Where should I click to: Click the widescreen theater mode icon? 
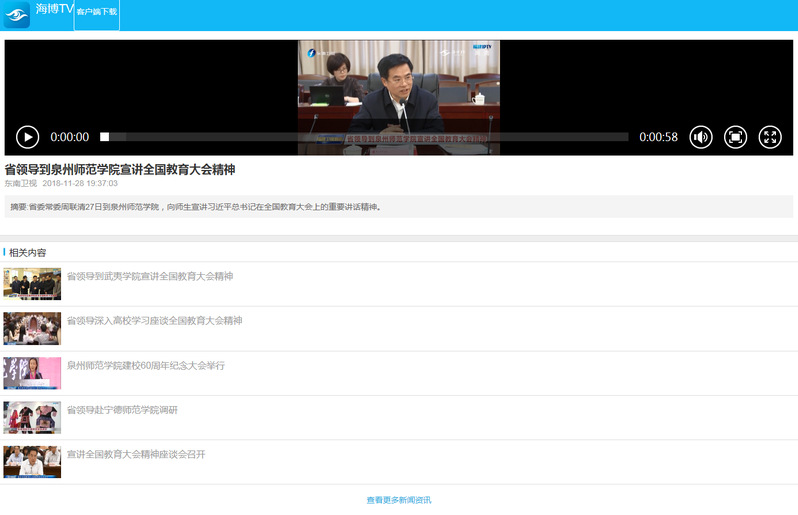coord(735,137)
